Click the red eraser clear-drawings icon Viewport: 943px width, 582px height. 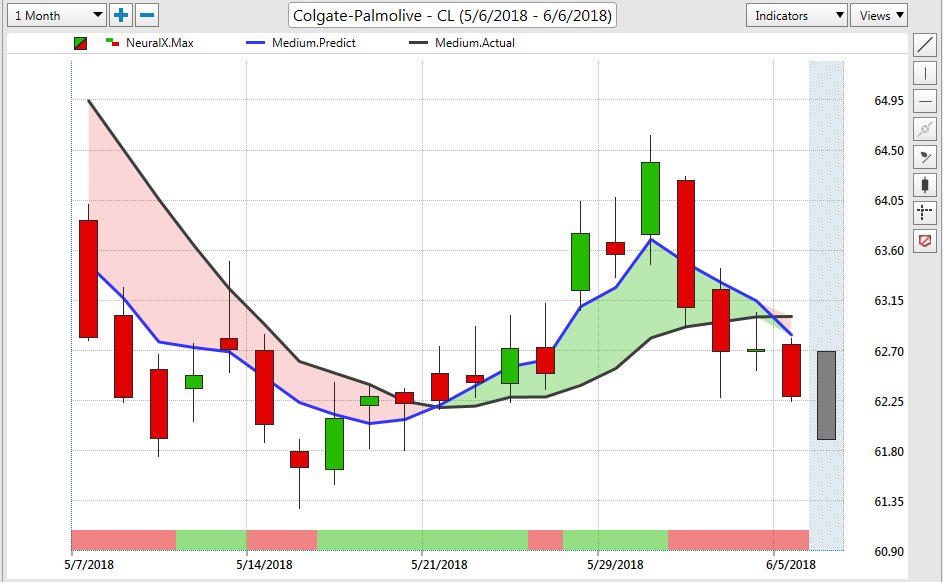(x=924, y=240)
